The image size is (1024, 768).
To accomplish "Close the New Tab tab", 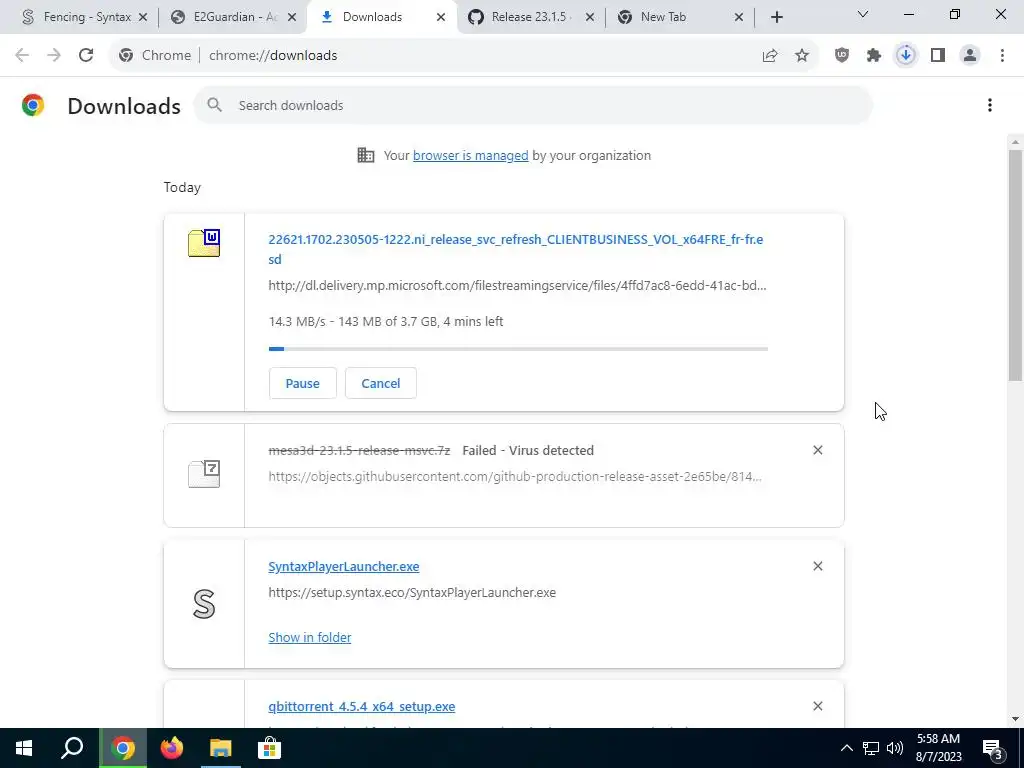I will [x=739, y=17].
